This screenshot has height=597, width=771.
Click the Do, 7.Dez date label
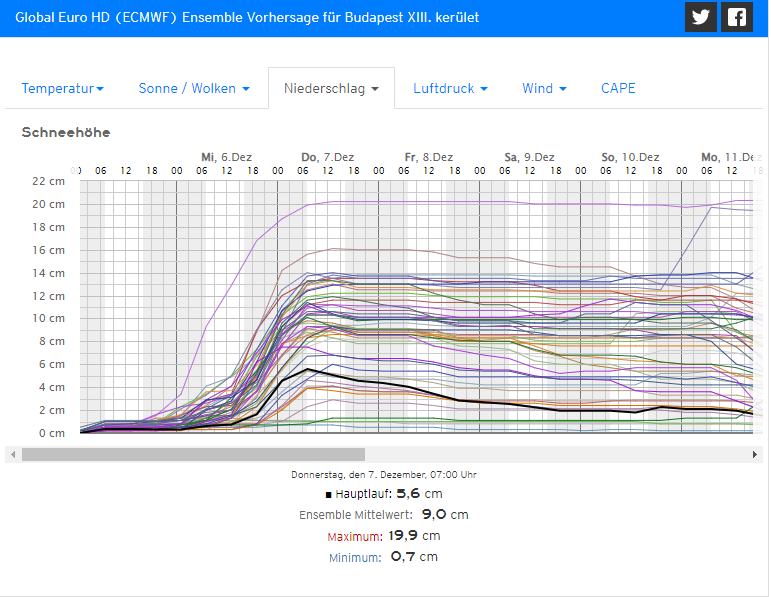click(328, 157)
